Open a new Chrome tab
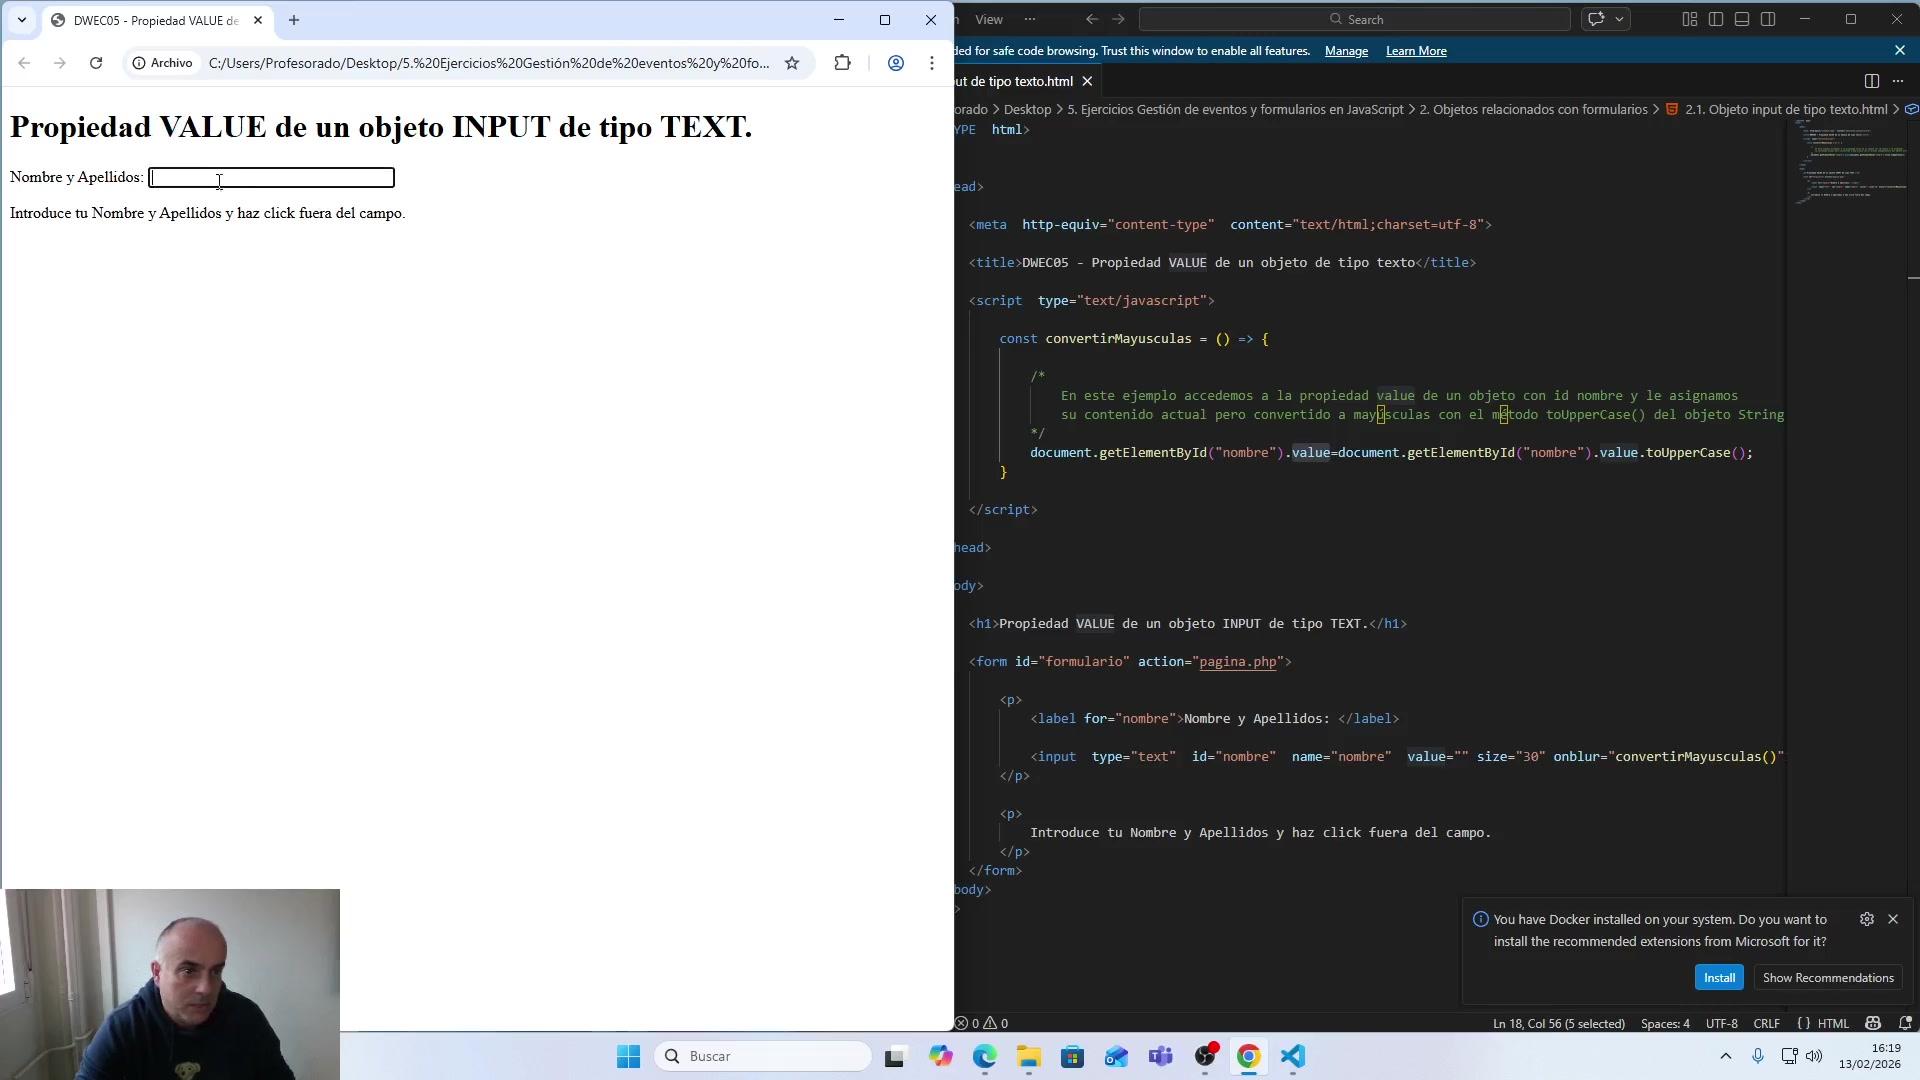The height and width of the screenshot is (1080, 1920). tap(294, 20)
